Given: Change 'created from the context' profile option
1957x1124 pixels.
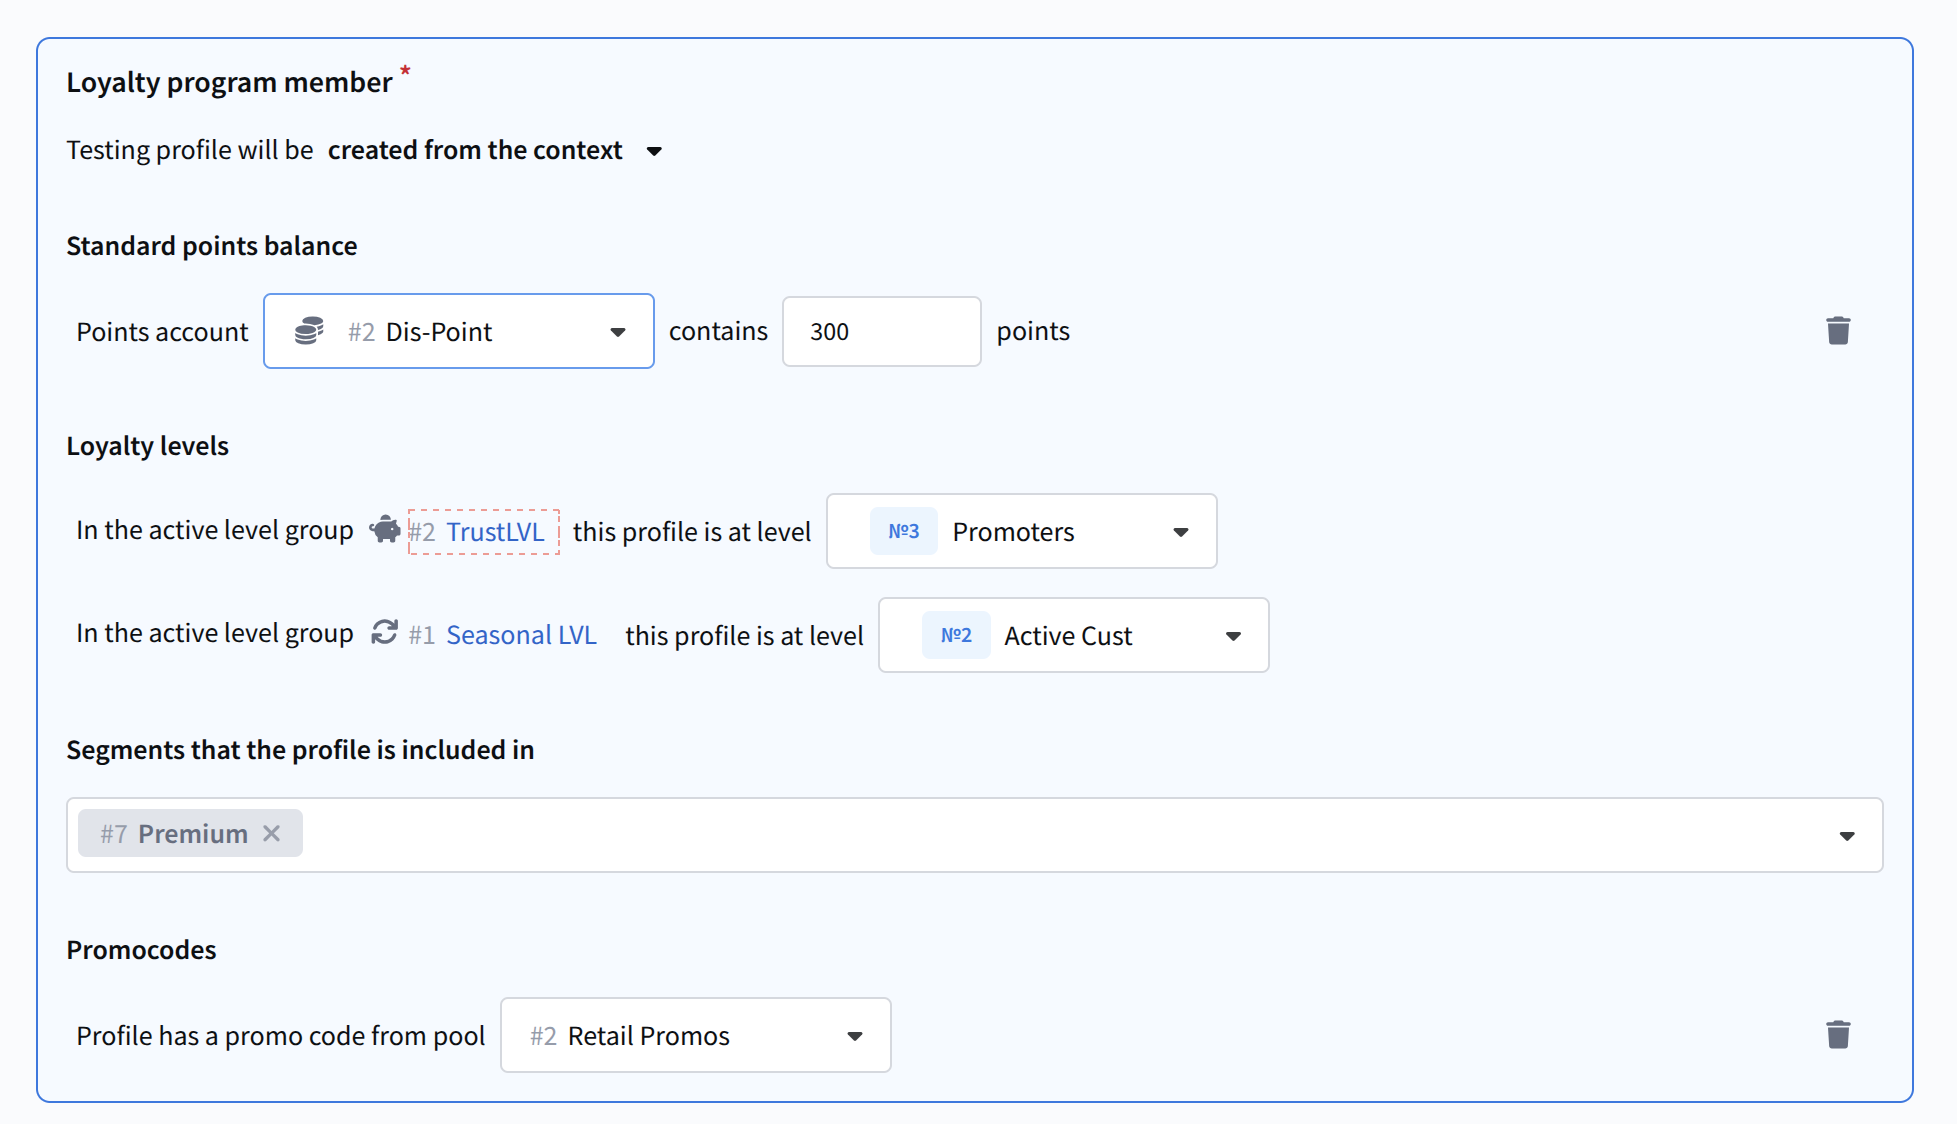Looking at the screenshot, I should (495, 150).
